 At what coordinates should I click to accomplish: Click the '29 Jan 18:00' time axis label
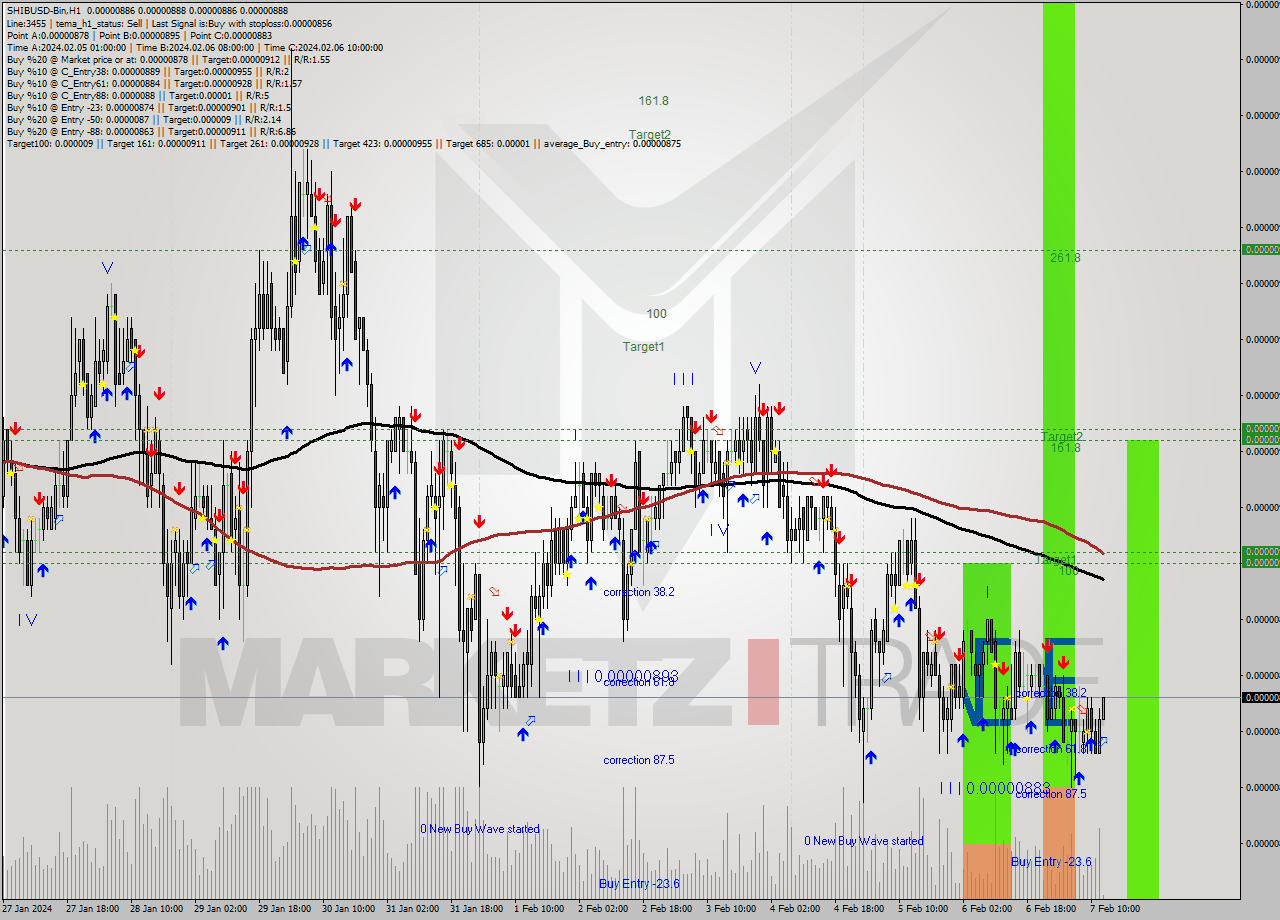coord(286,909)
